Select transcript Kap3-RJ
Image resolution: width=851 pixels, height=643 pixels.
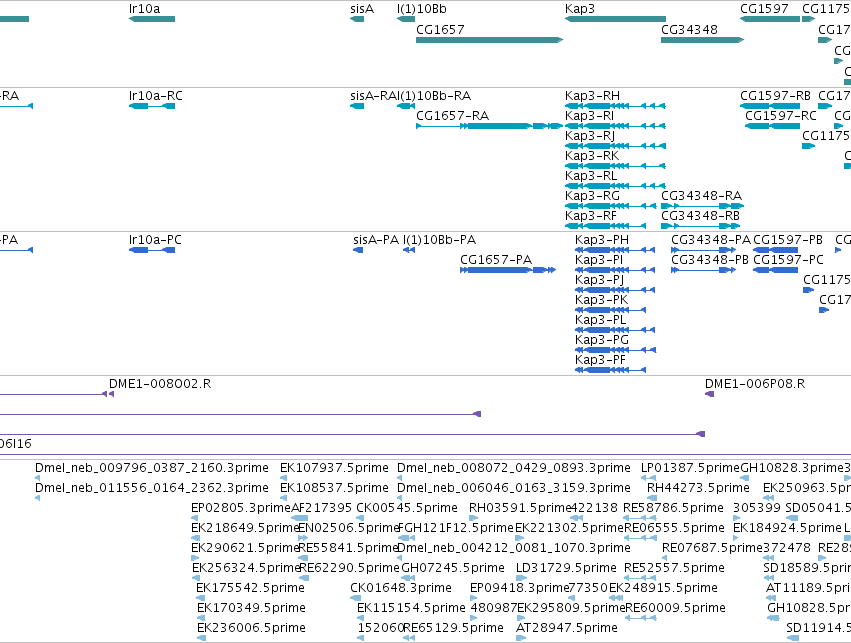click(615, 146)
